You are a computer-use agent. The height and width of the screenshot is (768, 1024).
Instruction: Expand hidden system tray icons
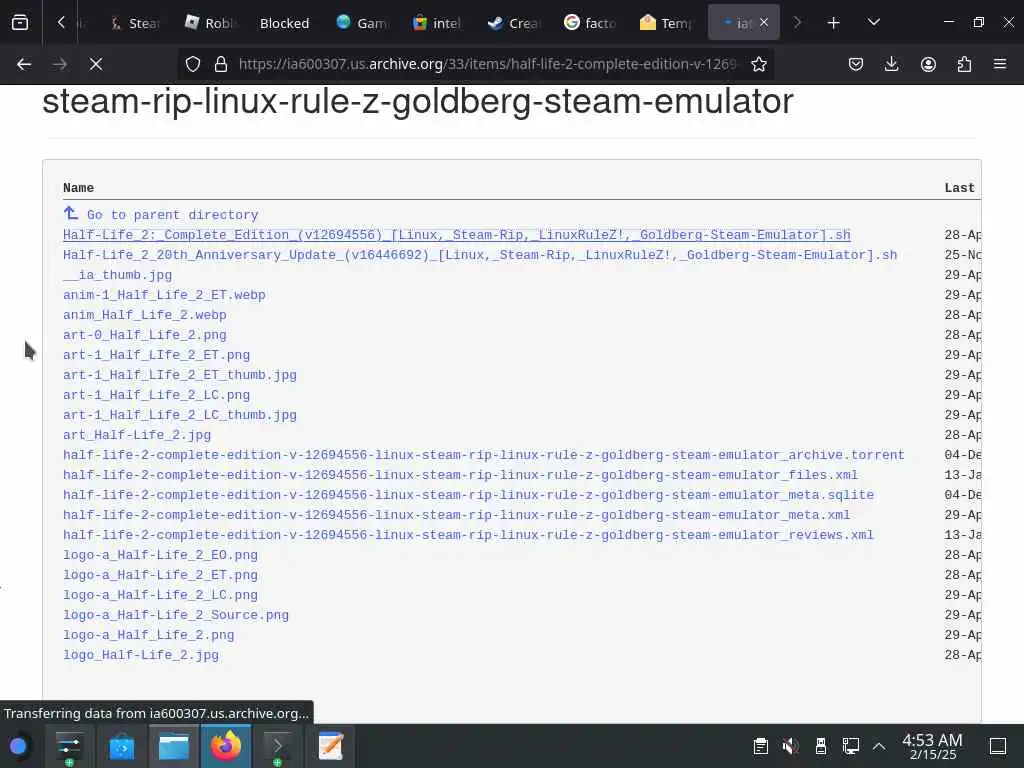(879, 746)
